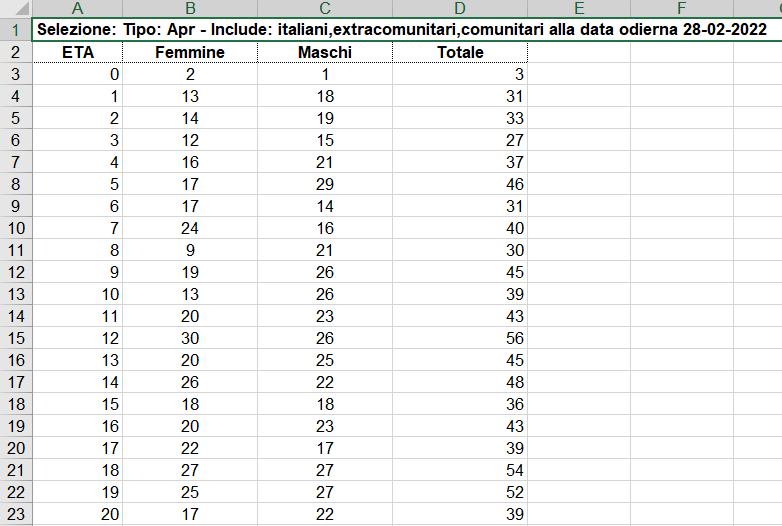The width and height of the screenshot is (782, 526).
Task: Click the Totale header cell
Action: pyautogui.click(x=460, y=52)
